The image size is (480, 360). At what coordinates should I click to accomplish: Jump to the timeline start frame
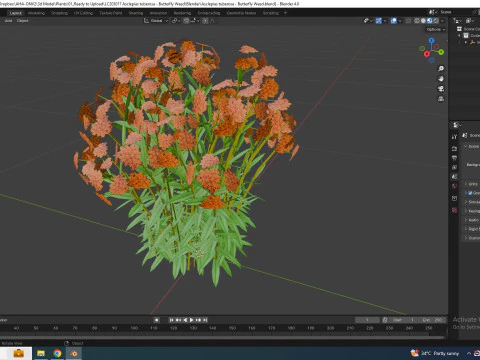point(171,320)
